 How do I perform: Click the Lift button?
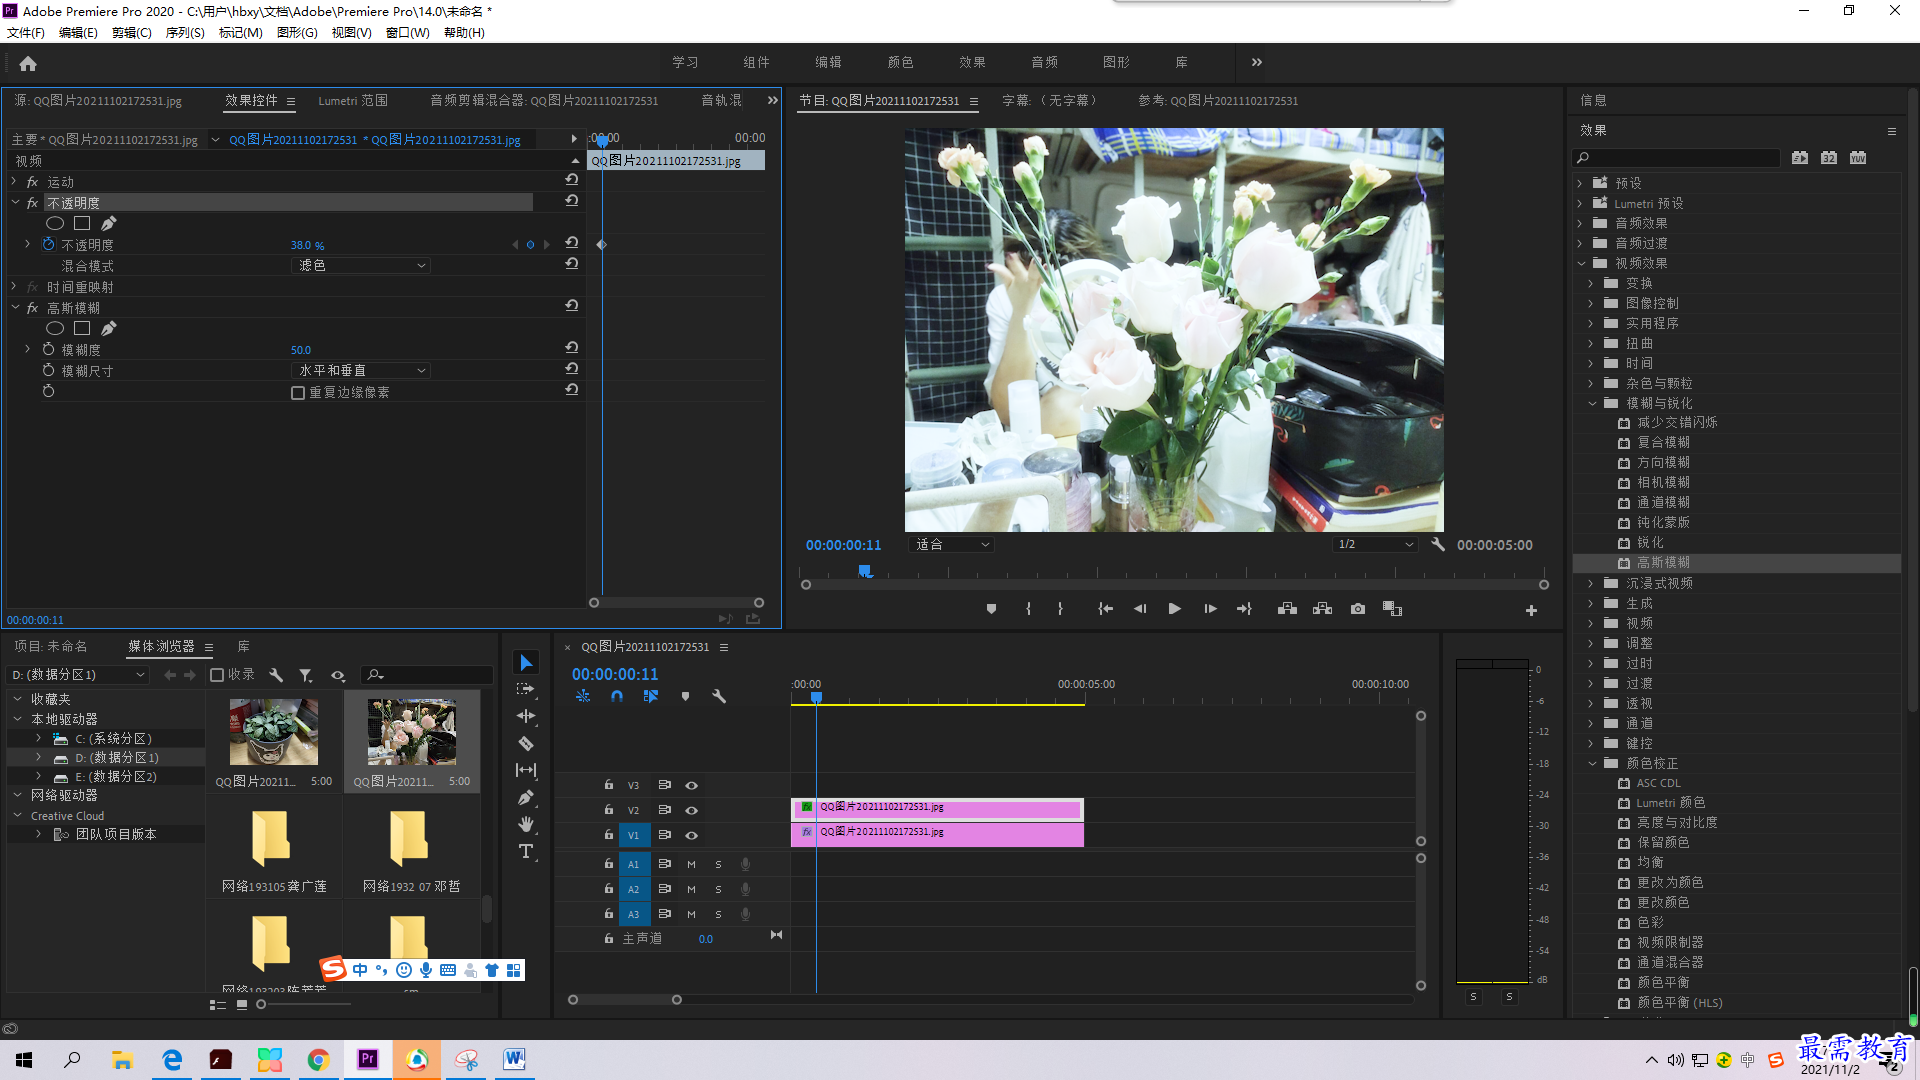point(1287,609)
